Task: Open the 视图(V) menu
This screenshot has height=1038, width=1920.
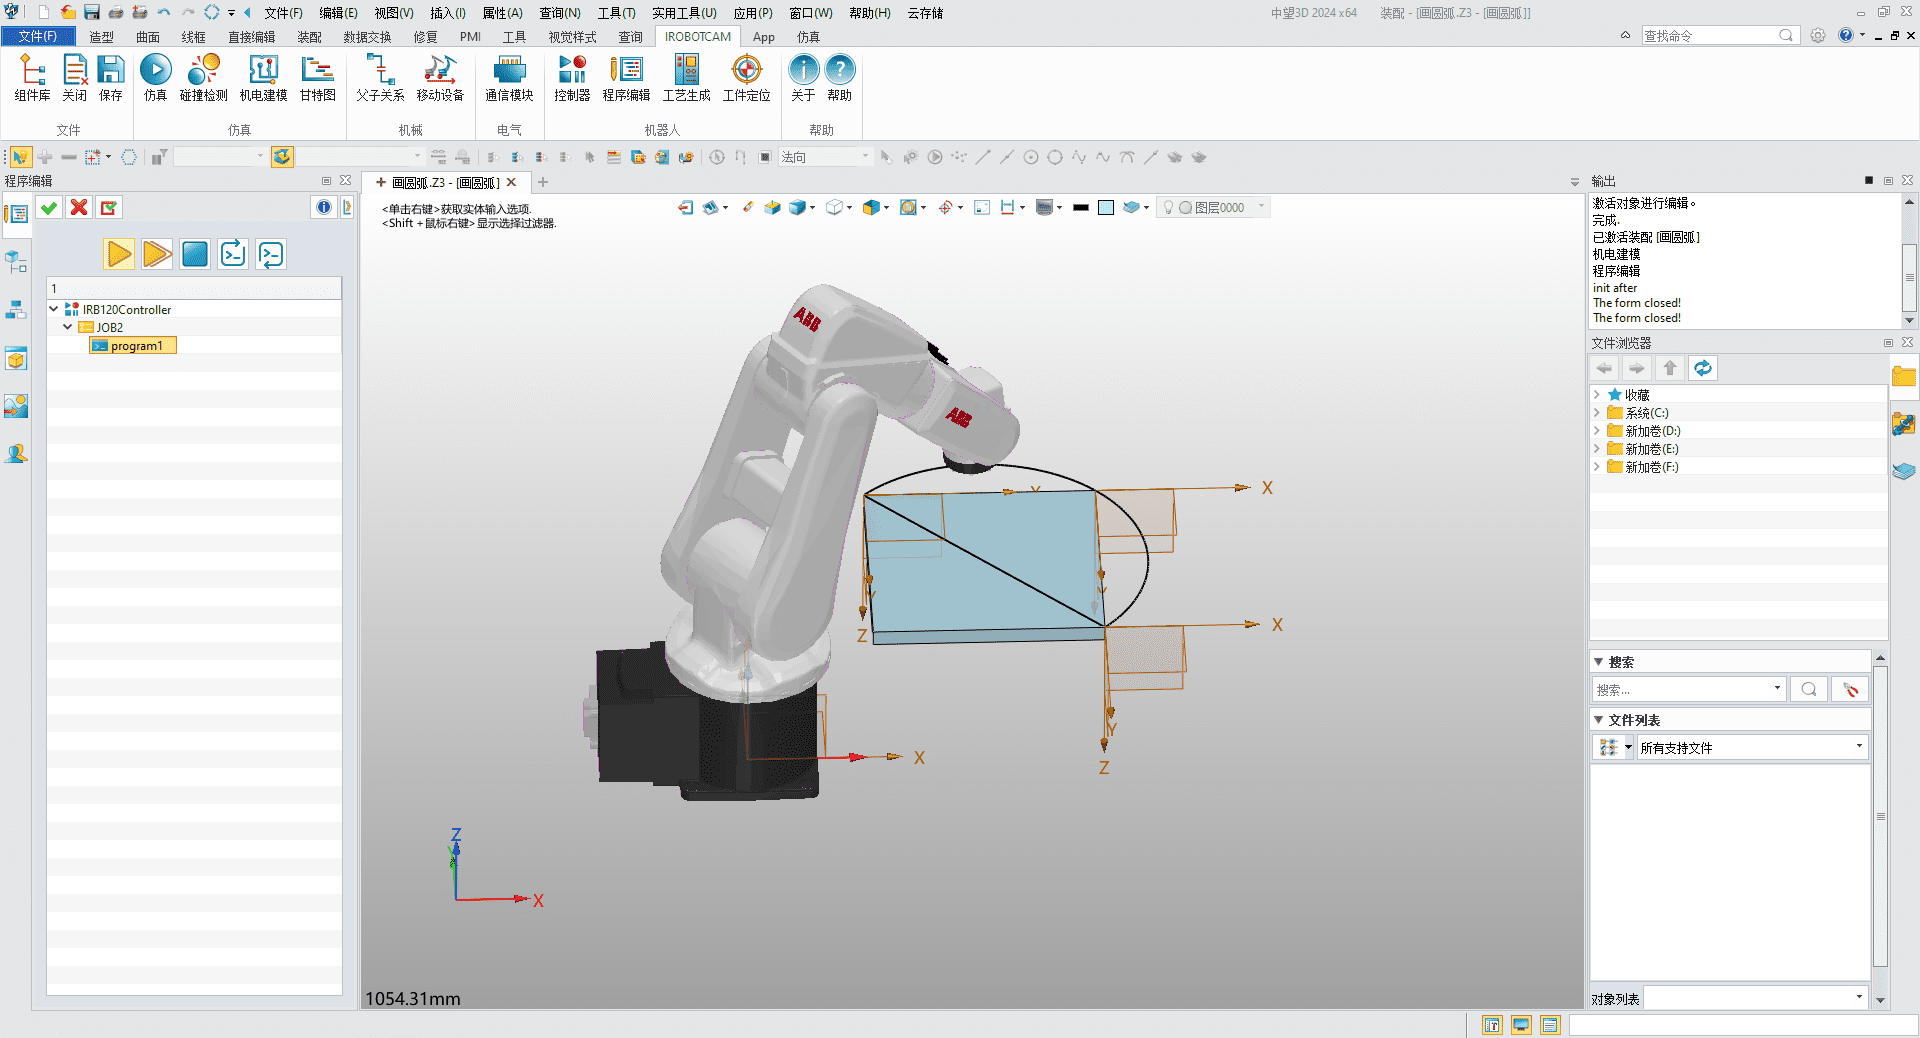Action: (x=394, y=13)
